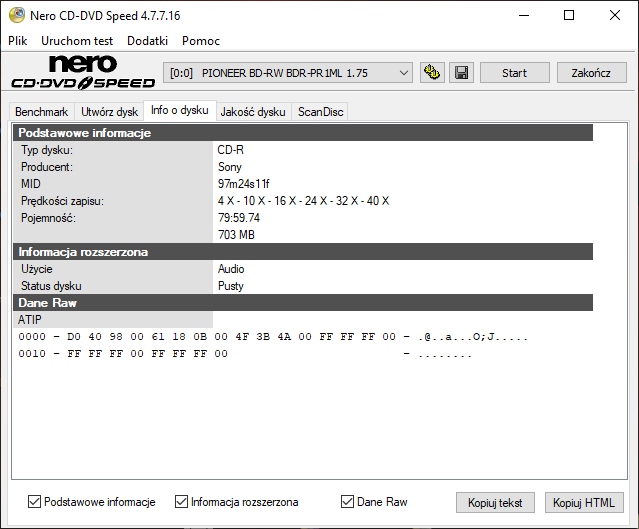
Task: Maximize the Nero CD-DVD Speed window
Action: (569, 15)
